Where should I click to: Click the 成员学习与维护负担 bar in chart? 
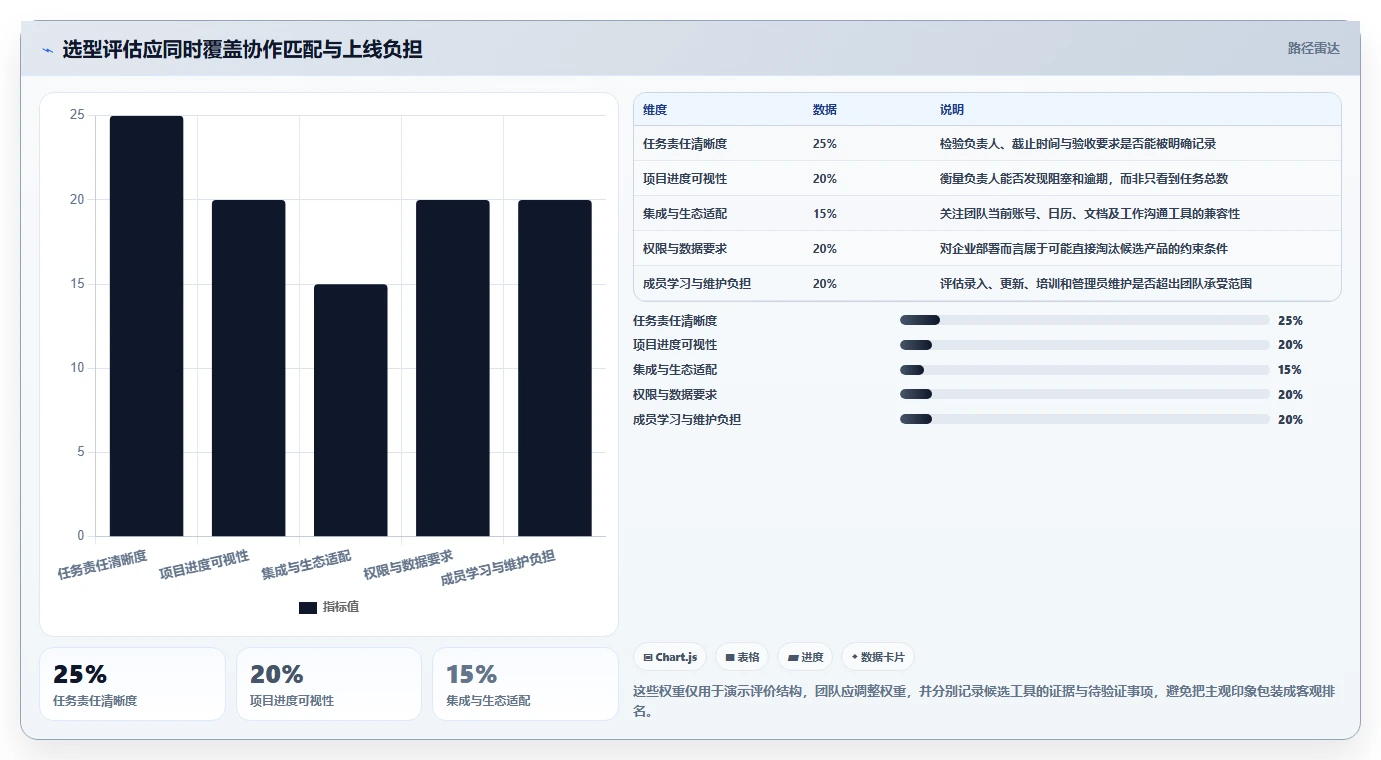click(554, 368)
